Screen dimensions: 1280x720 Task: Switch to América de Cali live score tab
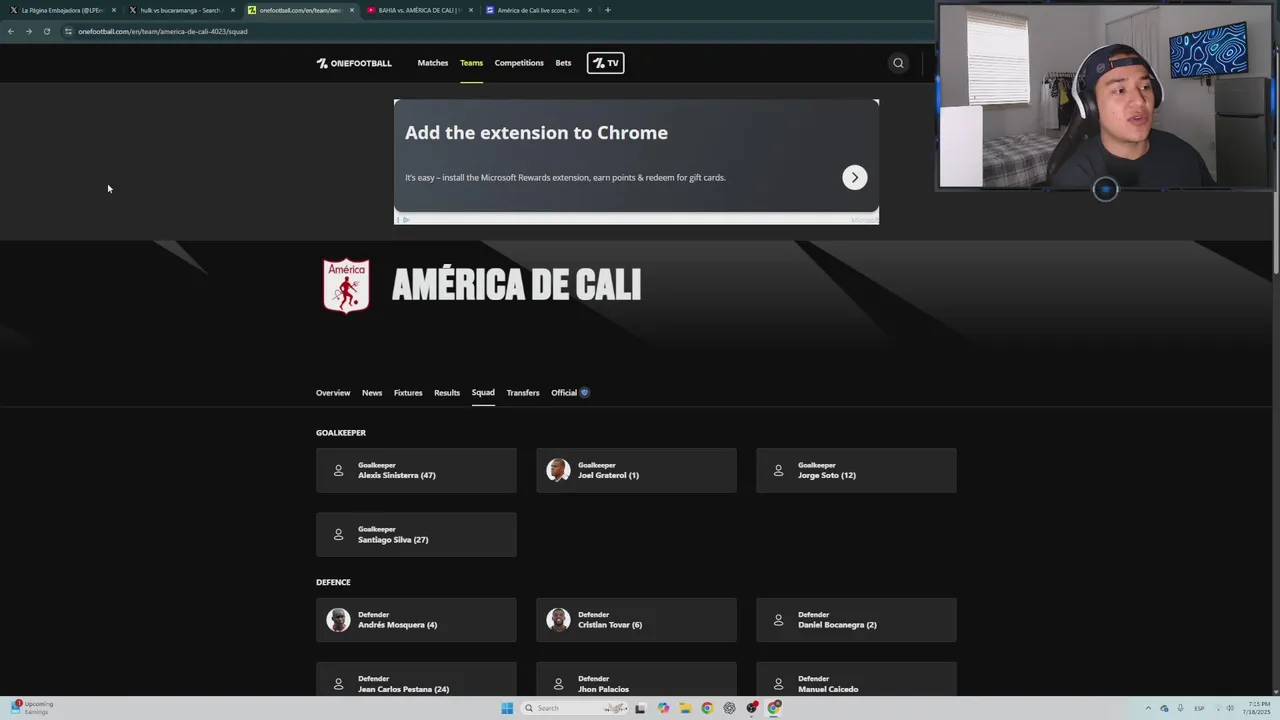click(x=538, y=10)
